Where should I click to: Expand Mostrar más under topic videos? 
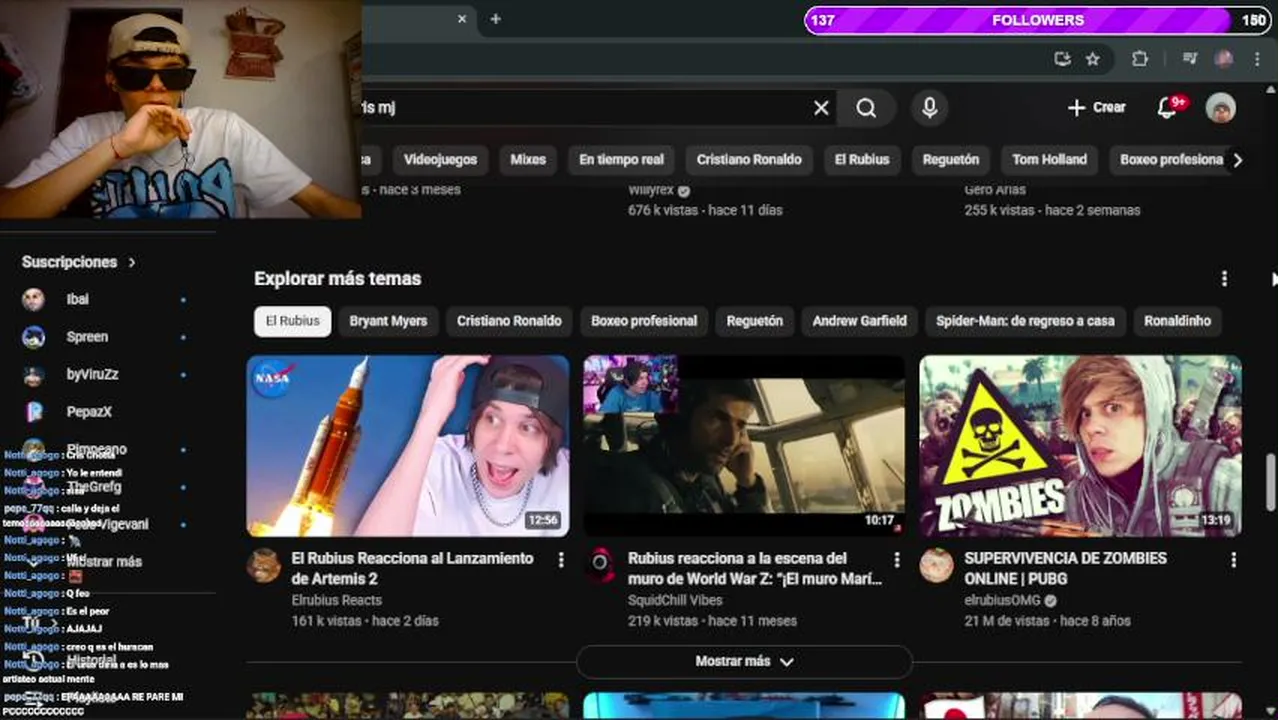point(744,661)
